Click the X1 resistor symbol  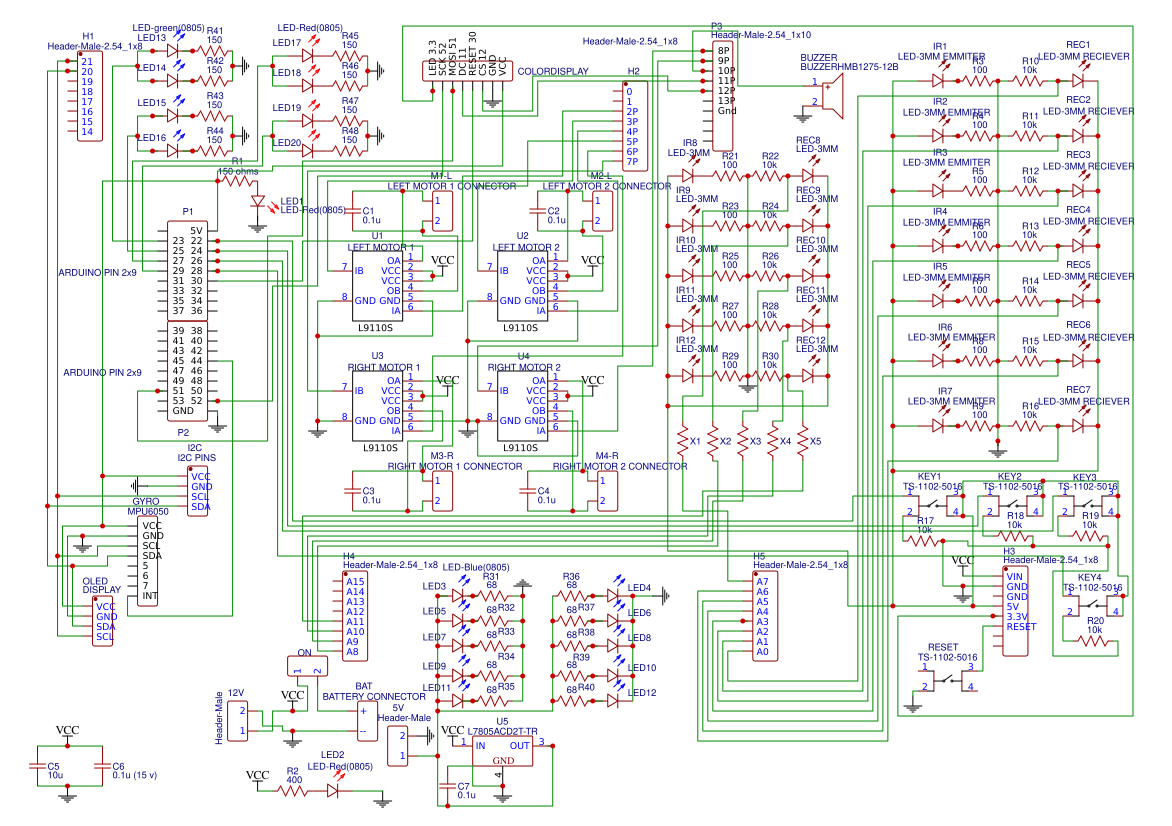(x=682, y=441)
